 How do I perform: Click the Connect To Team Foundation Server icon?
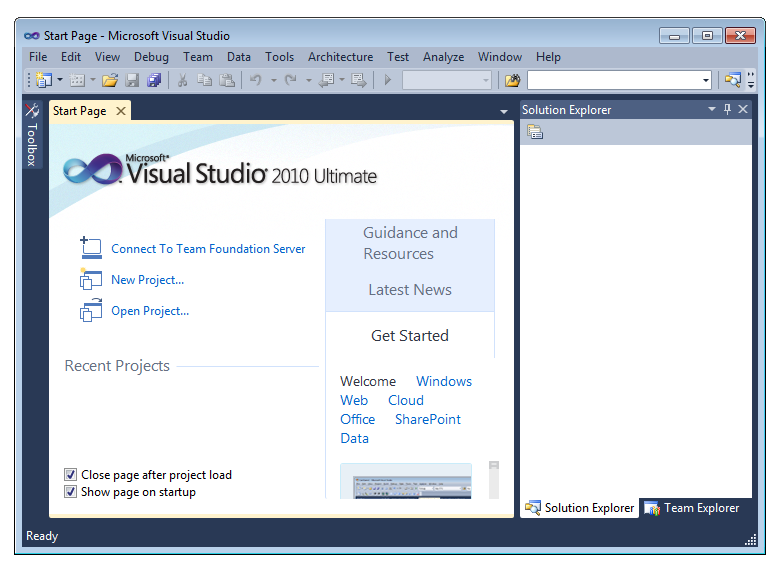click(91, 248)
